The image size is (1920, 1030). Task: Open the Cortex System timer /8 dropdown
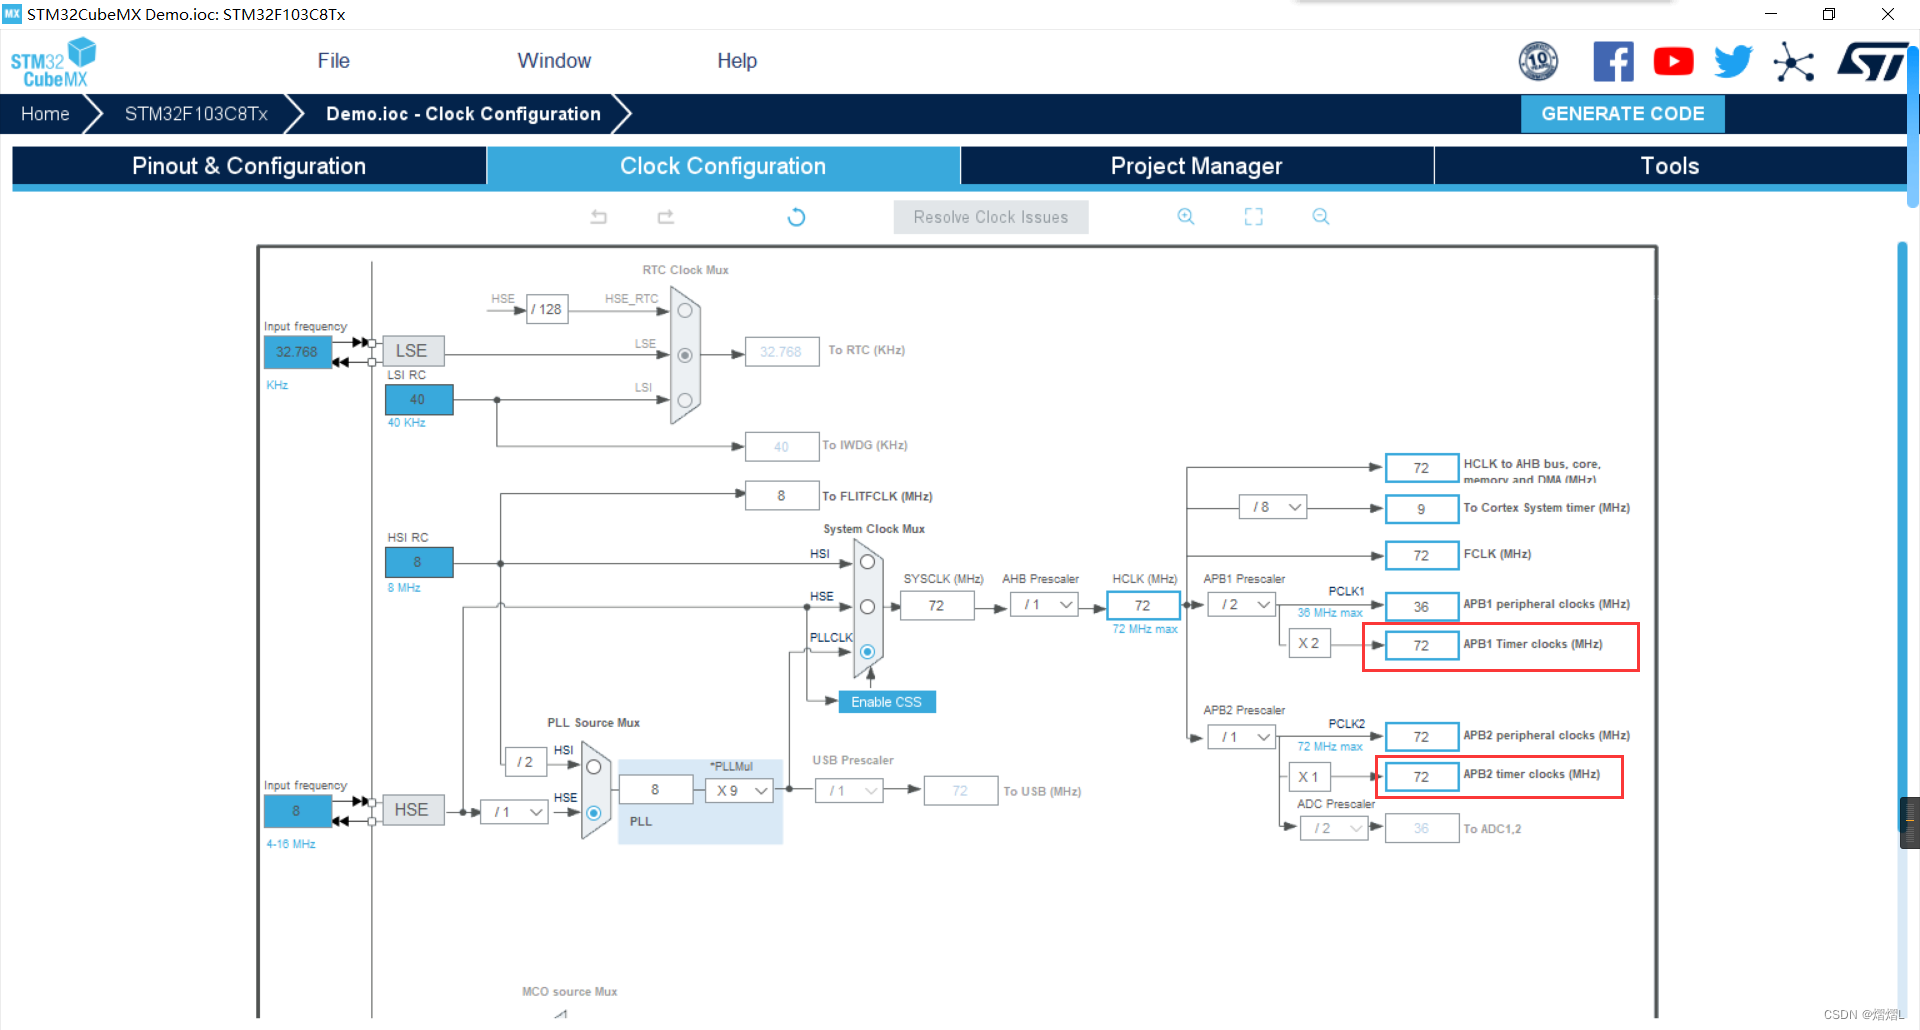1273,507
